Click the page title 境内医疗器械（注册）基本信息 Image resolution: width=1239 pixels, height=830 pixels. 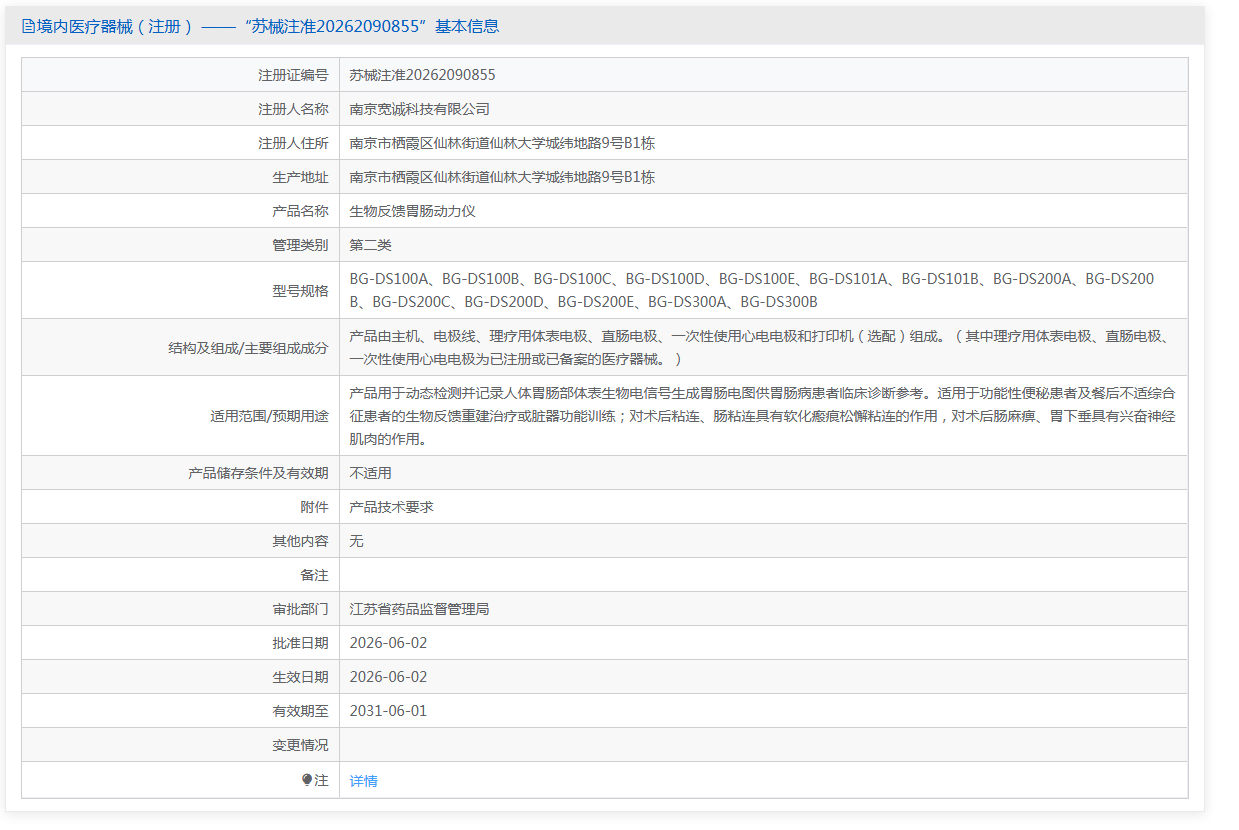260,27
